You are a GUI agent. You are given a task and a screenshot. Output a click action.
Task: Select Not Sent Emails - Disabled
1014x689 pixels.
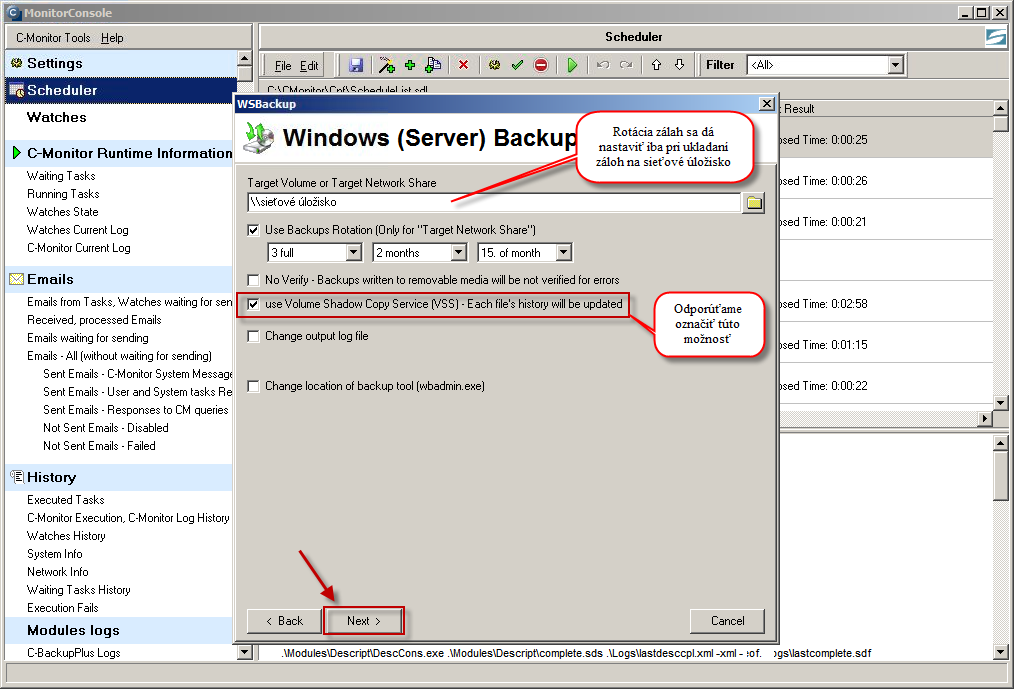tap(106, 428)
